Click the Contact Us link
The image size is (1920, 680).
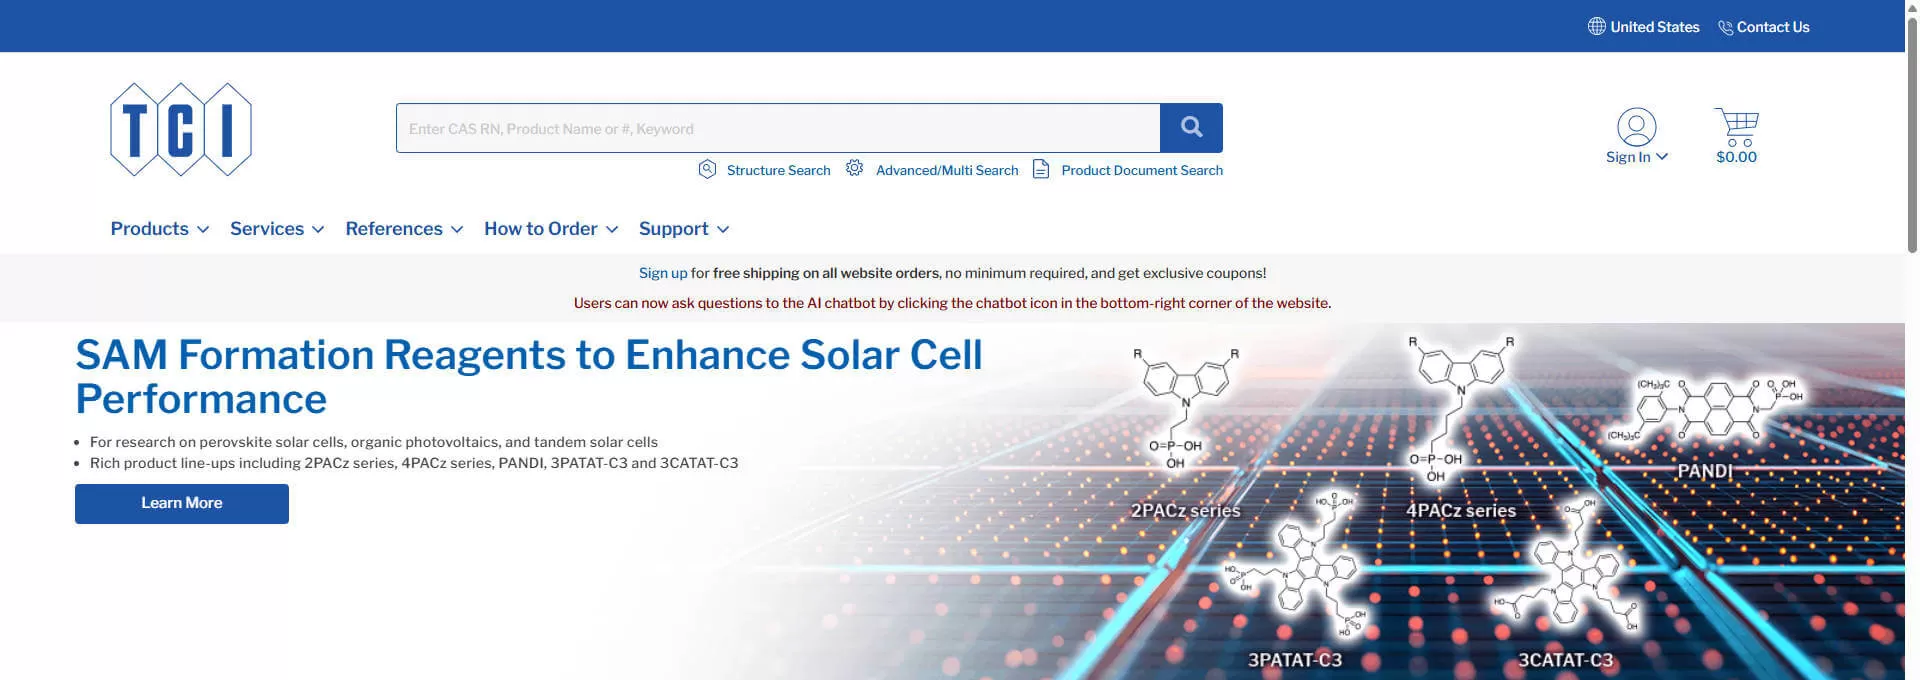tap(1773, 27)
